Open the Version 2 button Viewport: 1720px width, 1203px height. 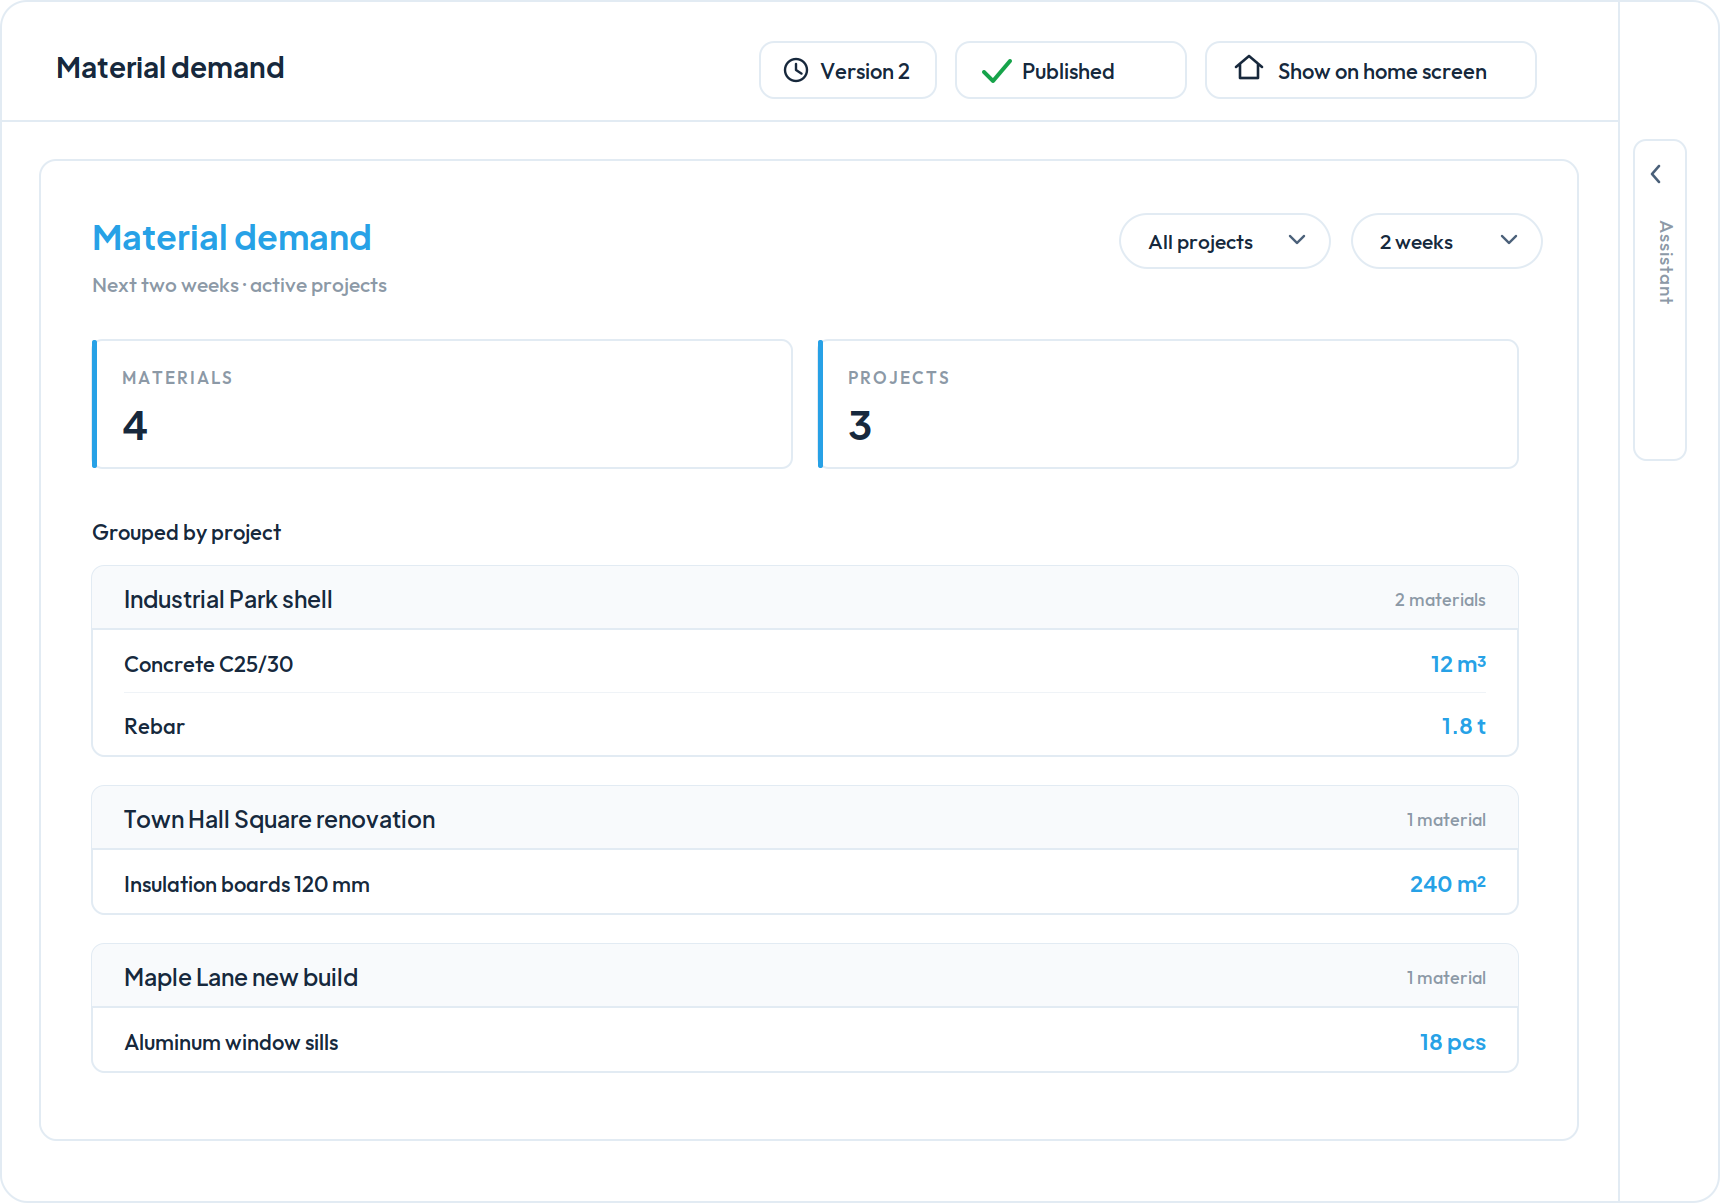click(848, 70)
